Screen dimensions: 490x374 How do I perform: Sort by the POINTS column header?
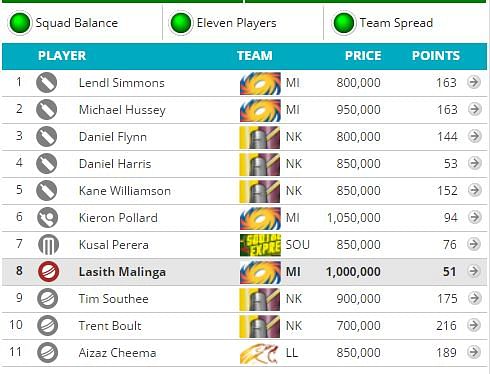click(x=436, y=56)
